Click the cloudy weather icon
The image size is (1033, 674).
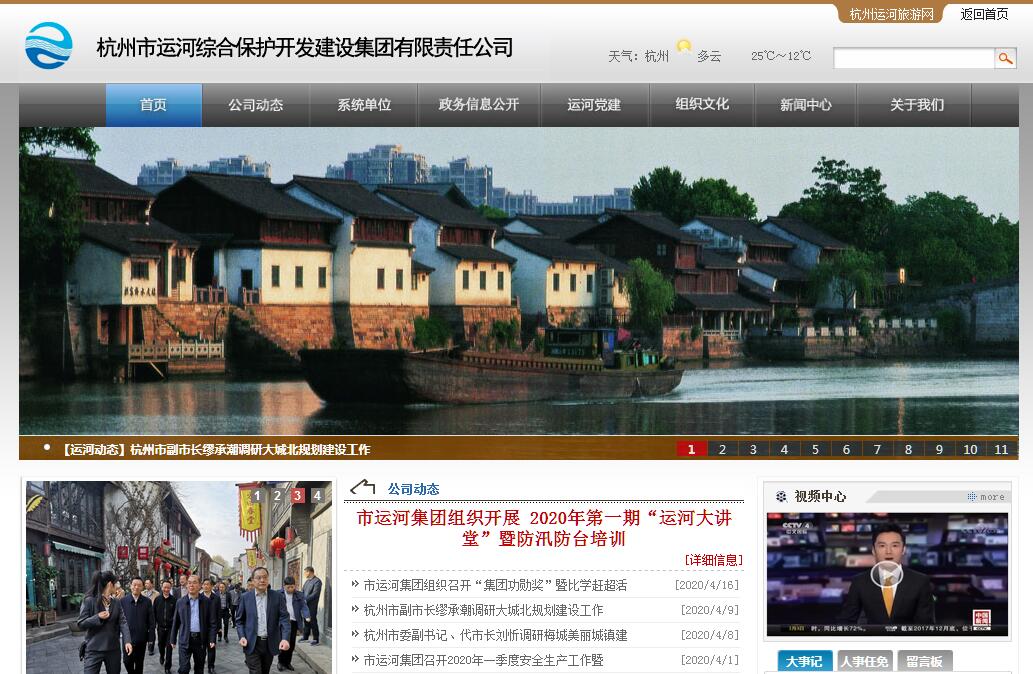[x=684, y=47]
